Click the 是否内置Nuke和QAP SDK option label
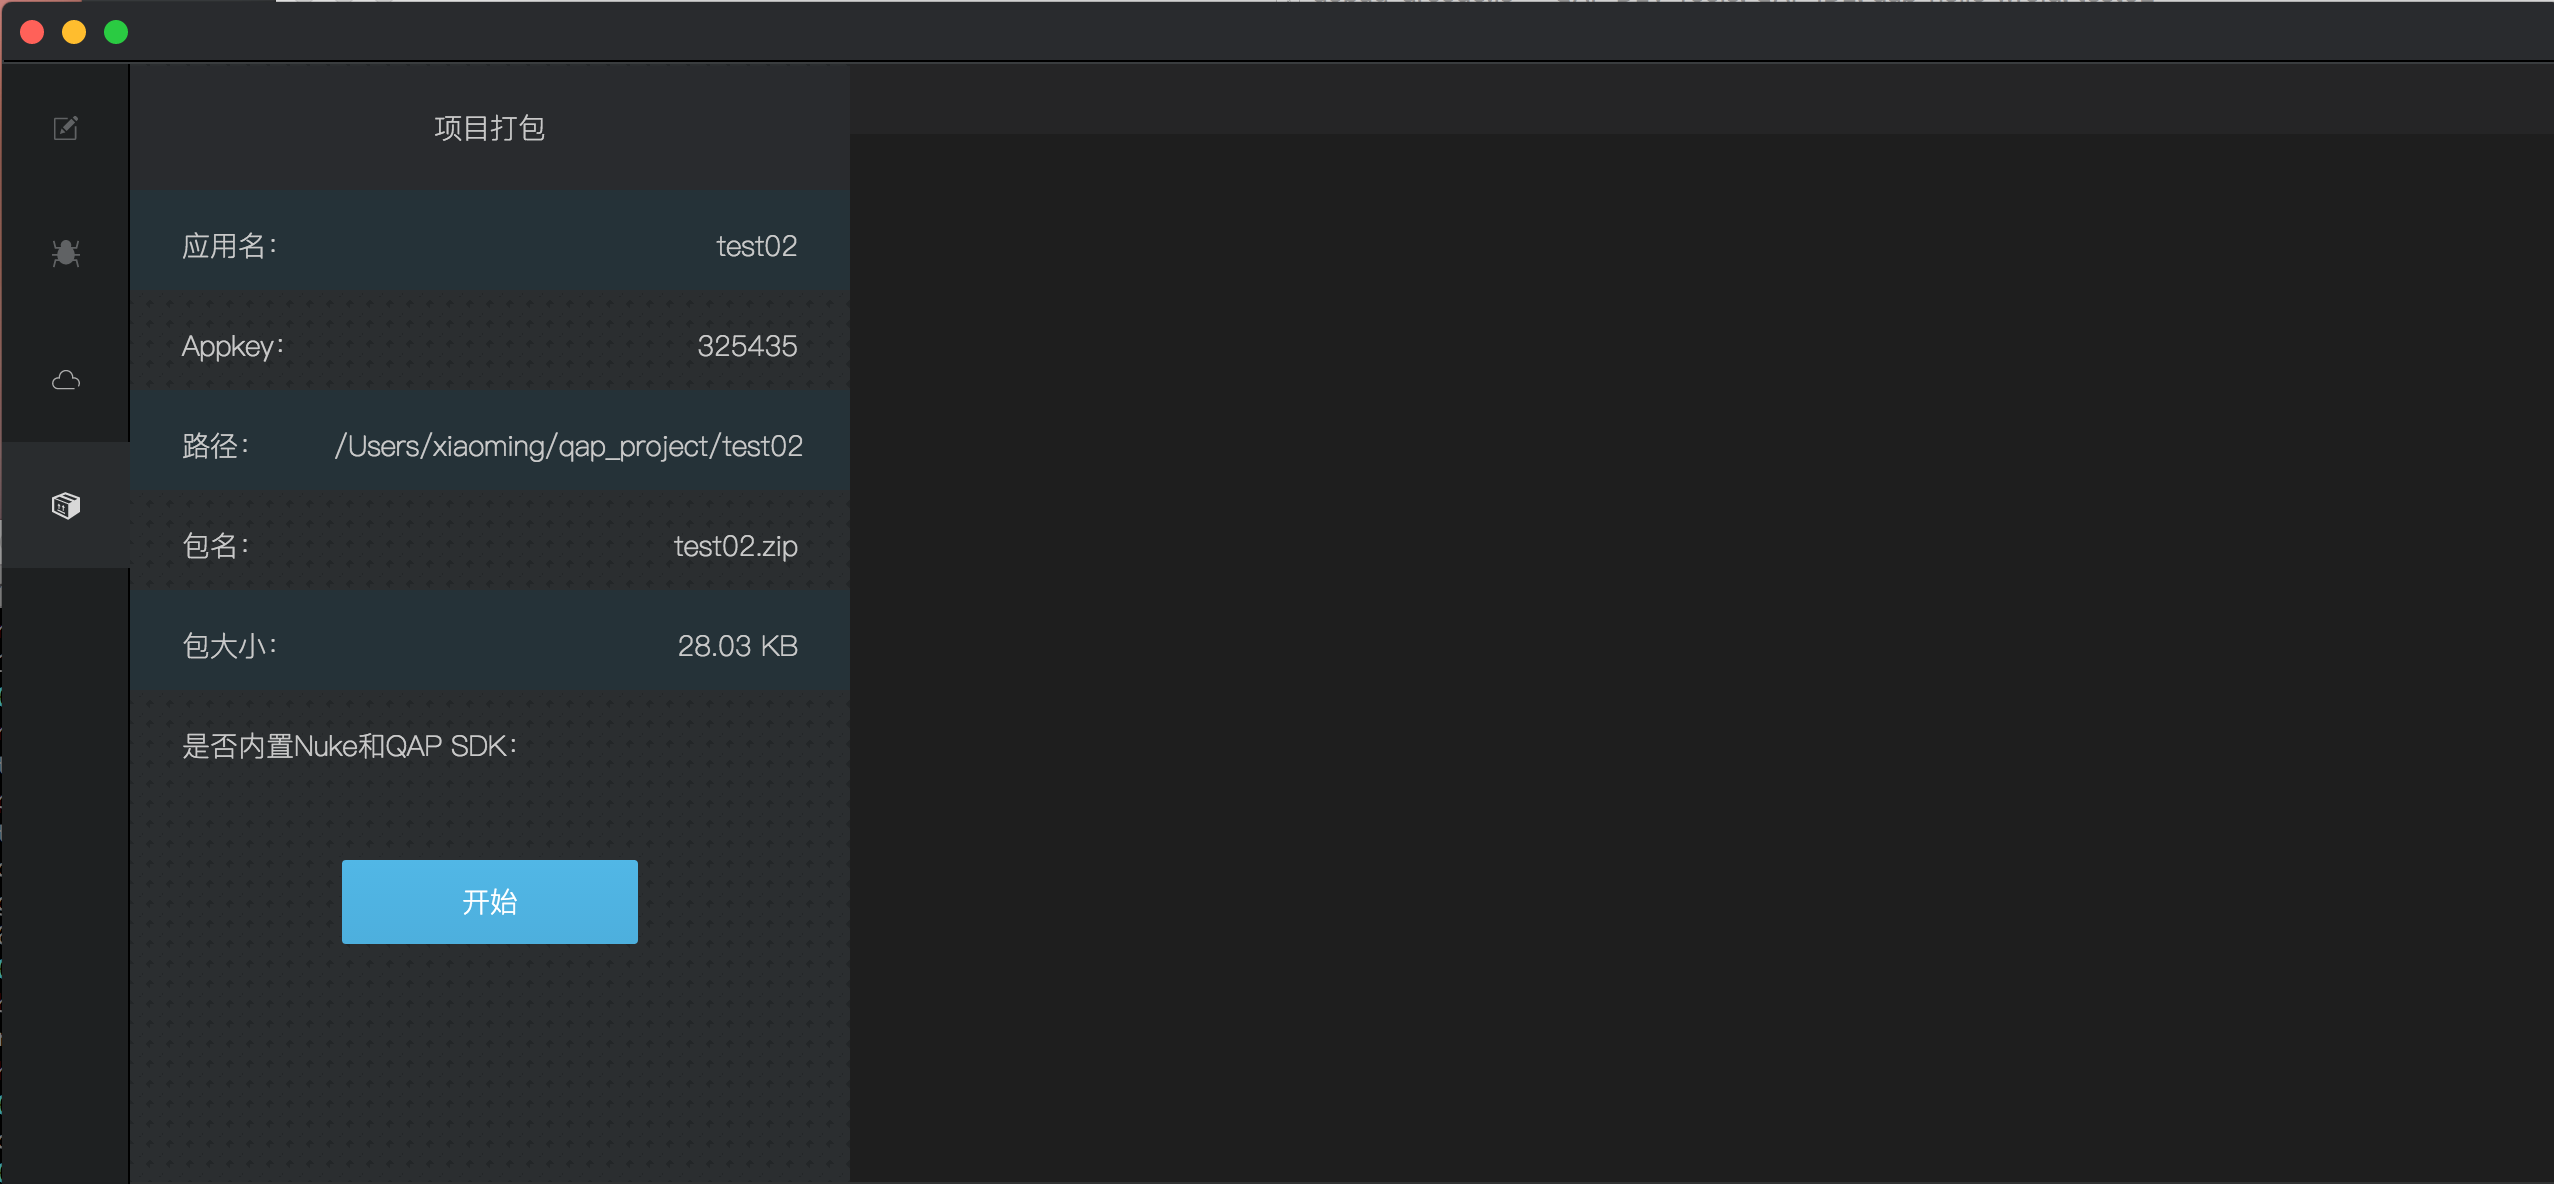The height and width of the screenshot is (1184, 2554). coord(349,746)
